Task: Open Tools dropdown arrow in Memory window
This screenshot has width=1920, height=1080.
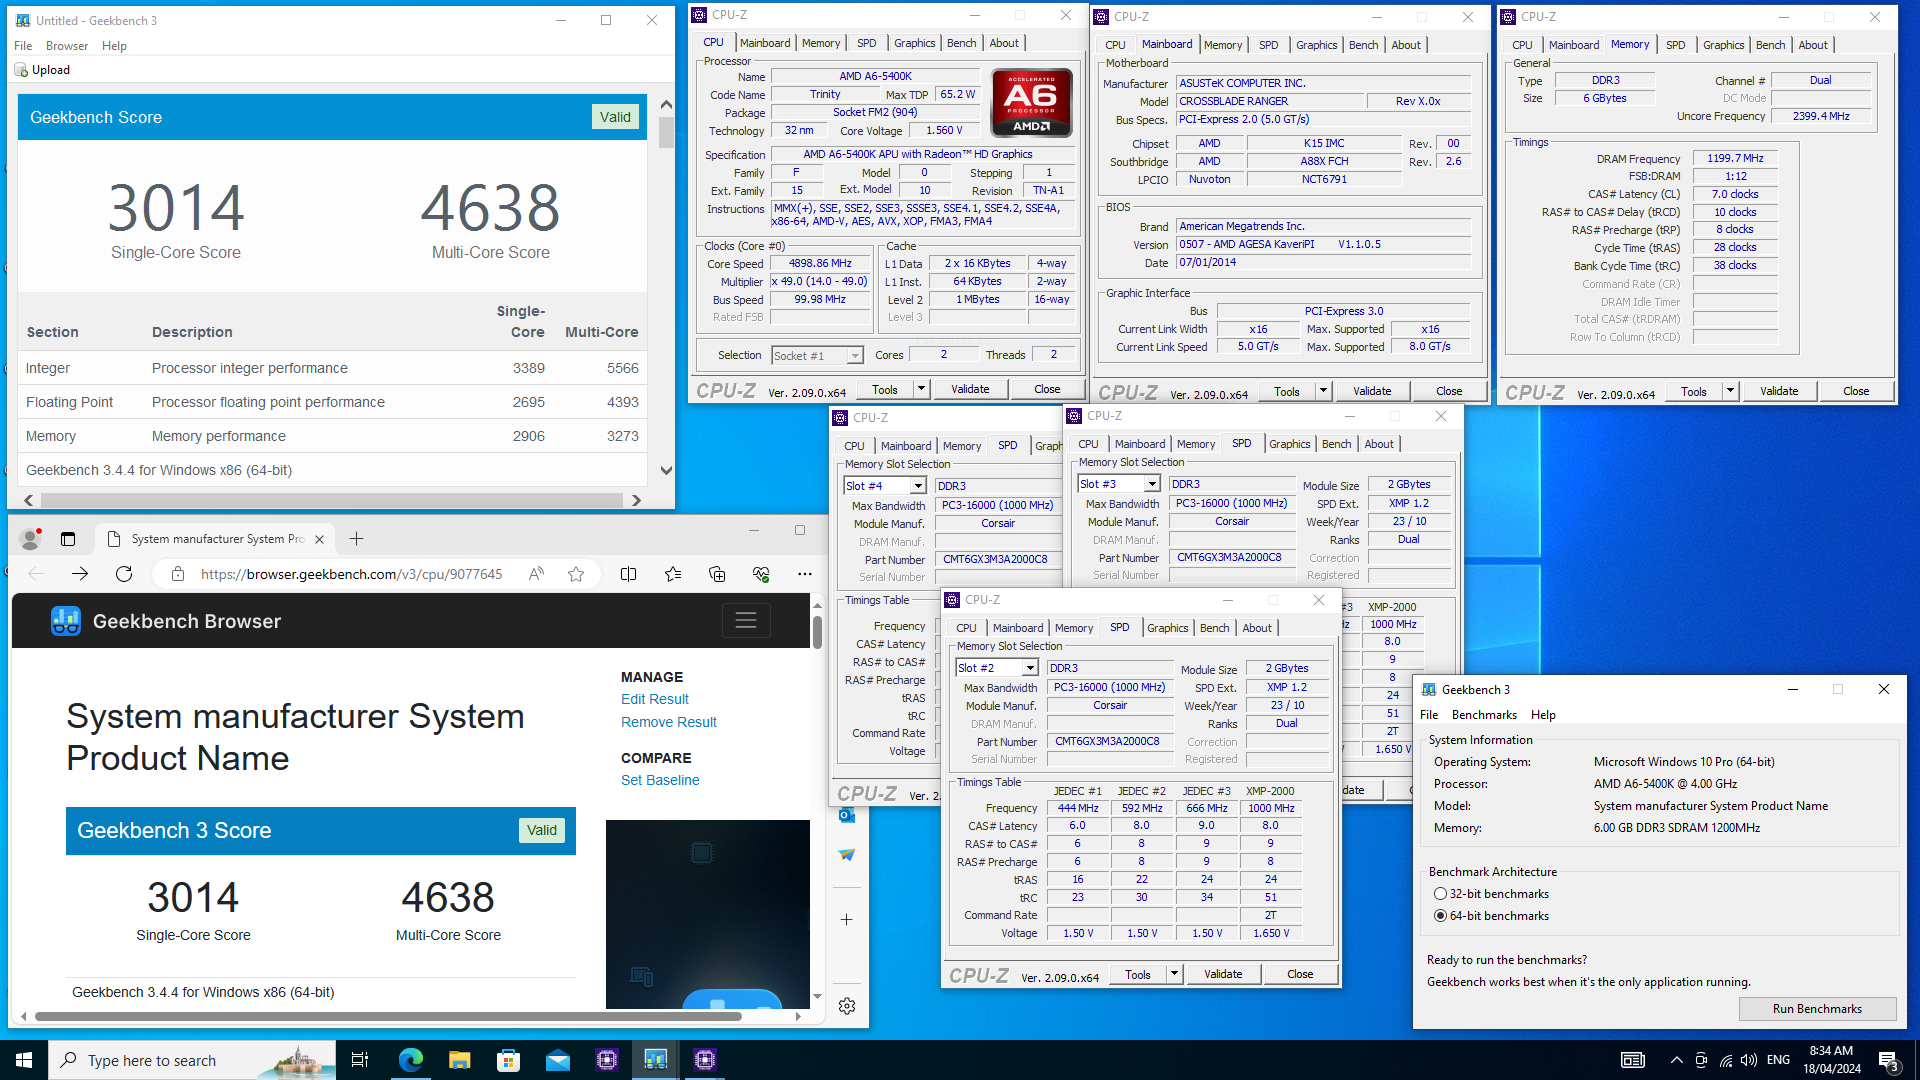Action: tap(1730, 391)
